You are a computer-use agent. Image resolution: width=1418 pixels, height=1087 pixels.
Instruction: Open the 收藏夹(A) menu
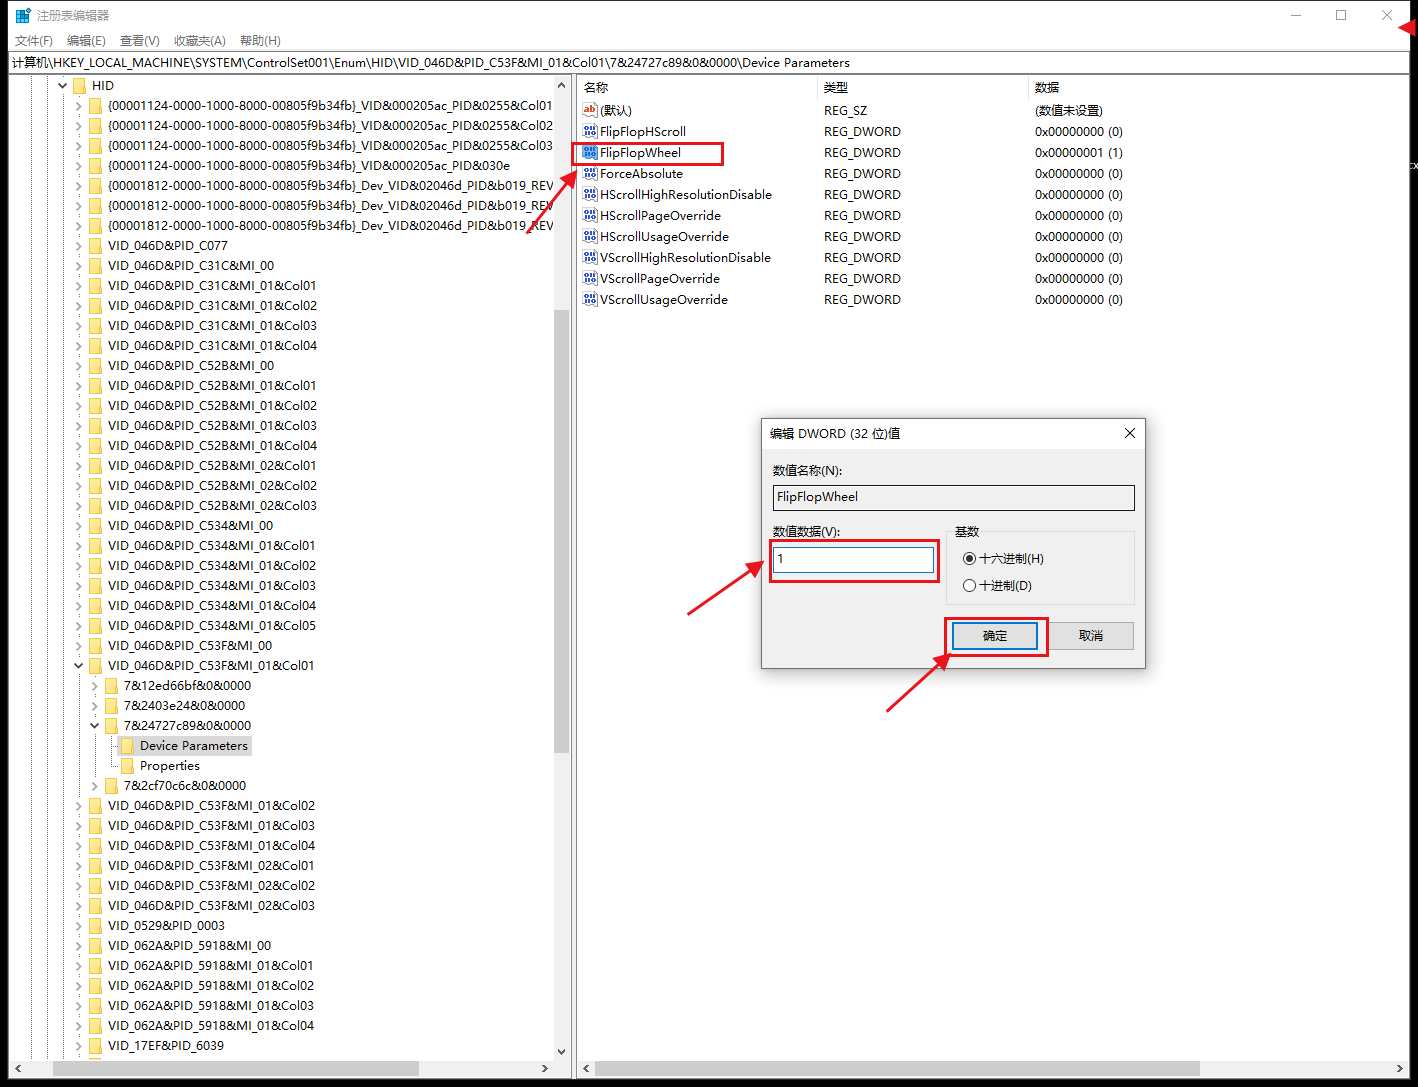coord(200,40)
